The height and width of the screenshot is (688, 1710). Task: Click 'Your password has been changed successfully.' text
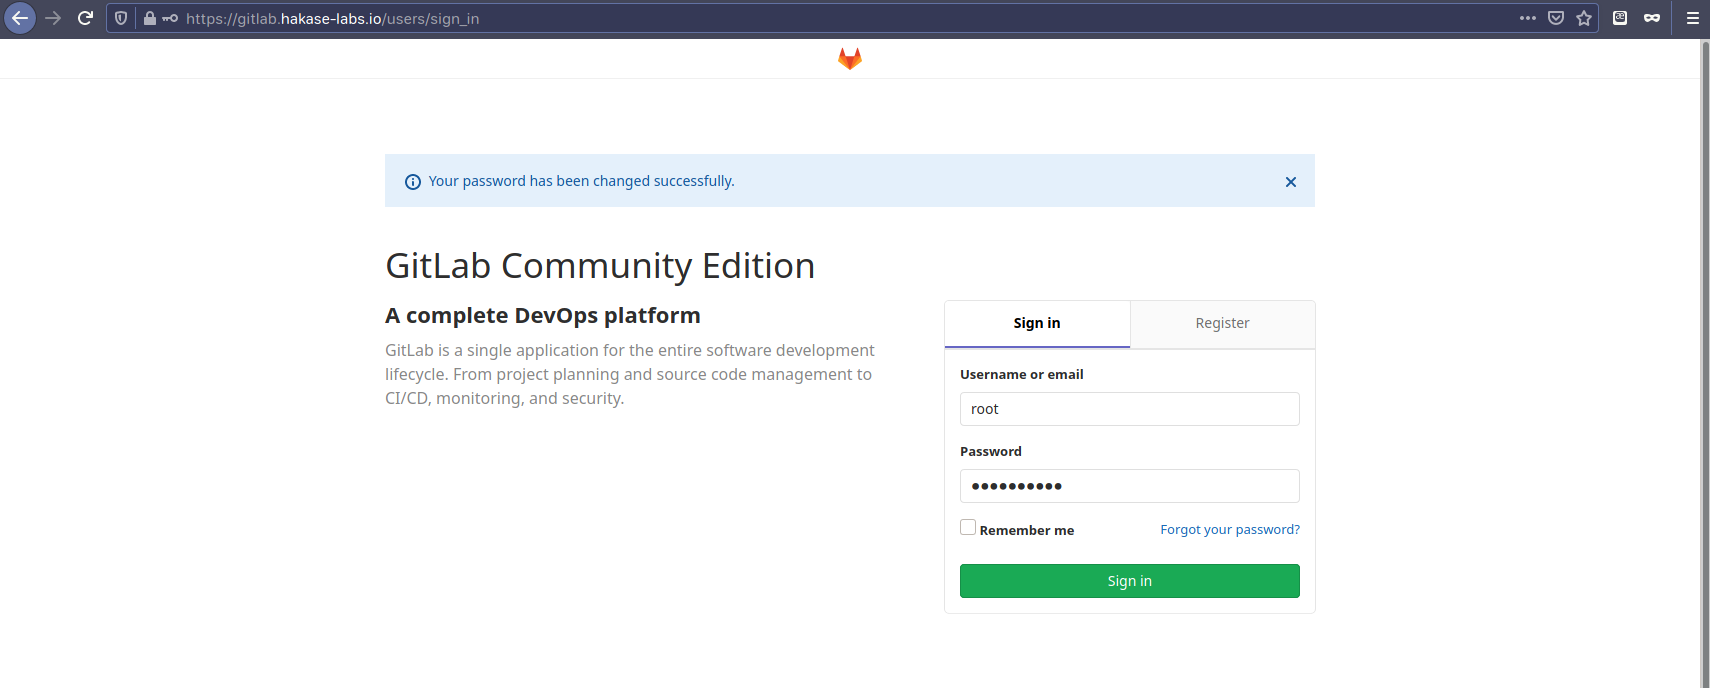click(x=581, y=181)
